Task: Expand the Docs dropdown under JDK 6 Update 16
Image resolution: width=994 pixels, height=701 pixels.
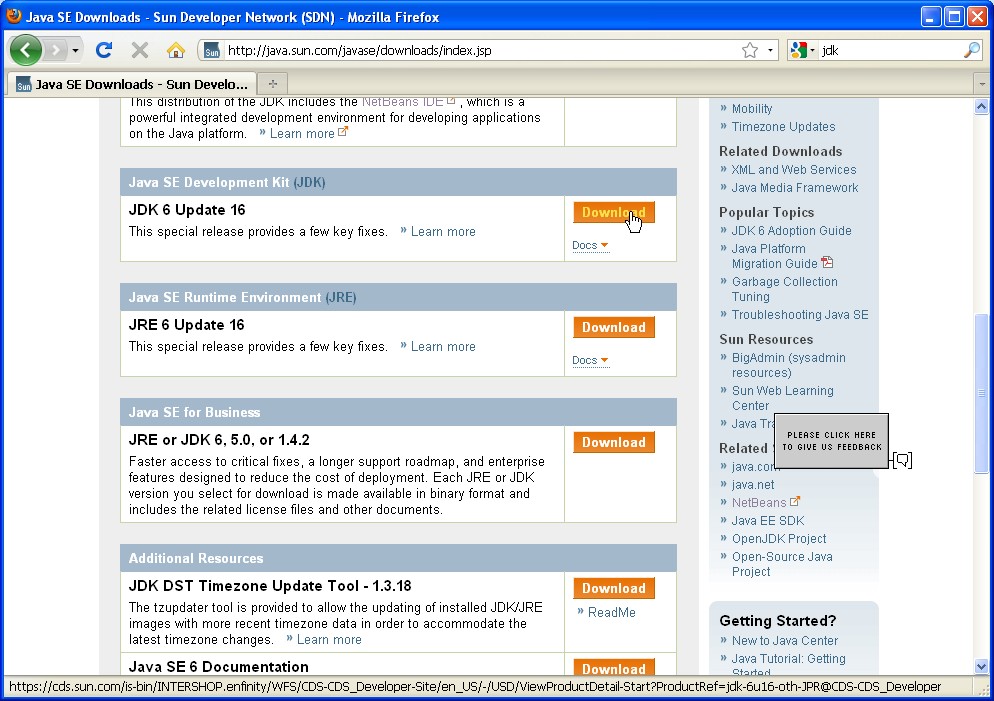Action: coord(590,246)
